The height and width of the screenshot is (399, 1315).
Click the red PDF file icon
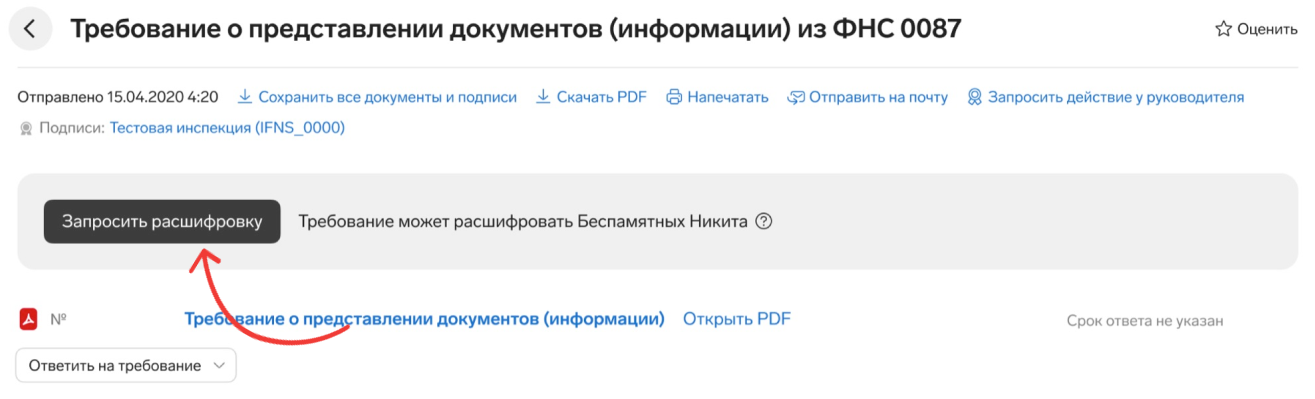point(28,319)
